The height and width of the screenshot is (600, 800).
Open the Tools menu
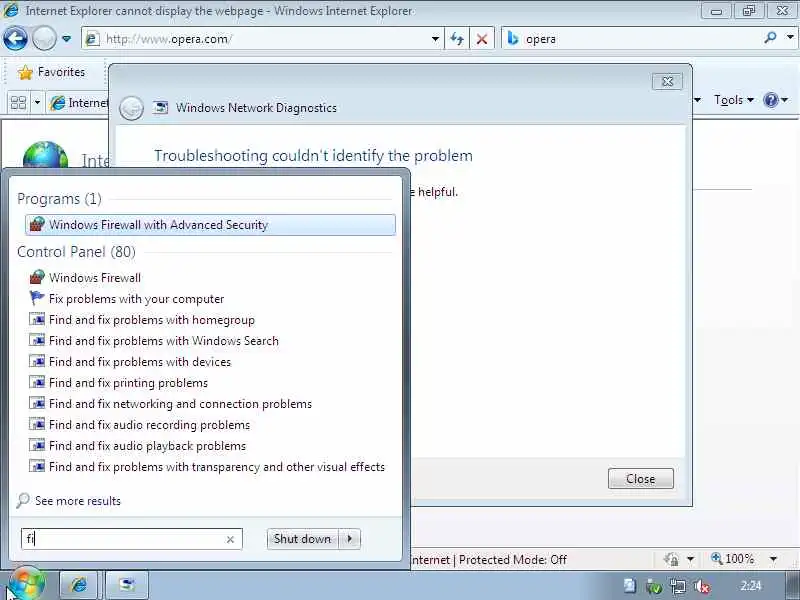pos(734,100)
